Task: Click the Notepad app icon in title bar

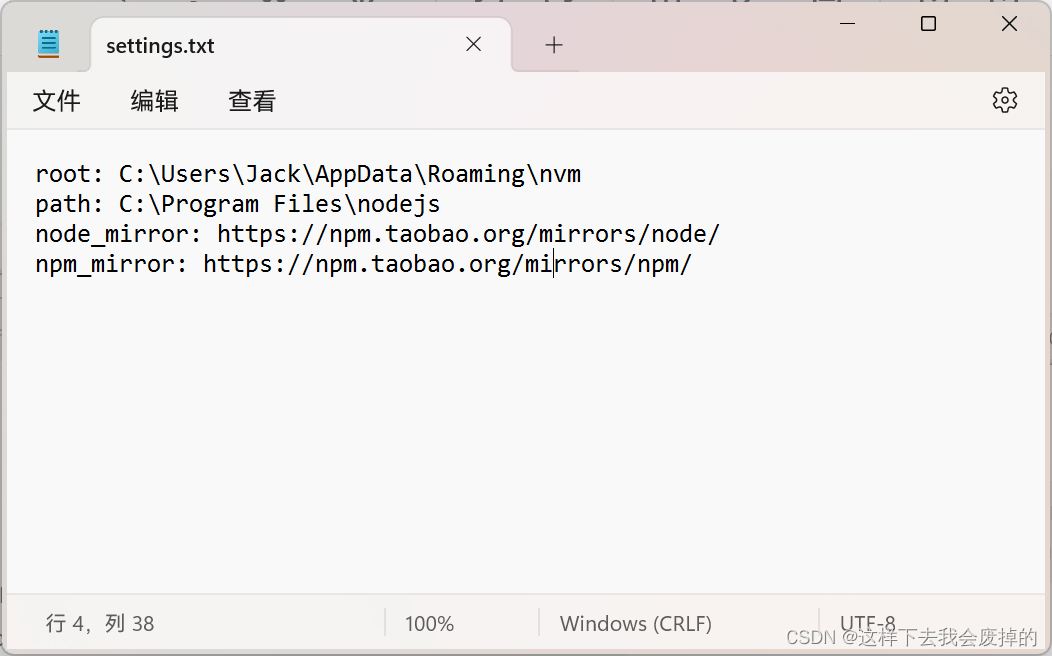Action: click(48, 44)
